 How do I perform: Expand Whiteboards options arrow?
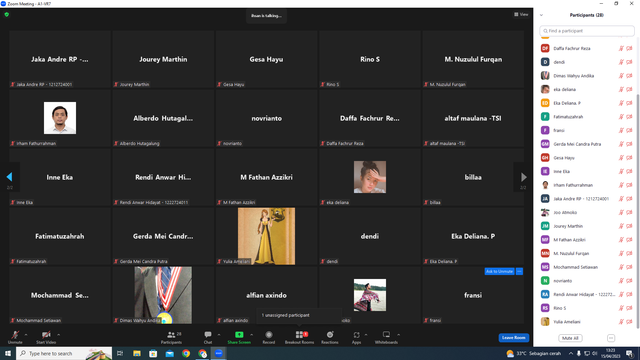coord(398,335)
